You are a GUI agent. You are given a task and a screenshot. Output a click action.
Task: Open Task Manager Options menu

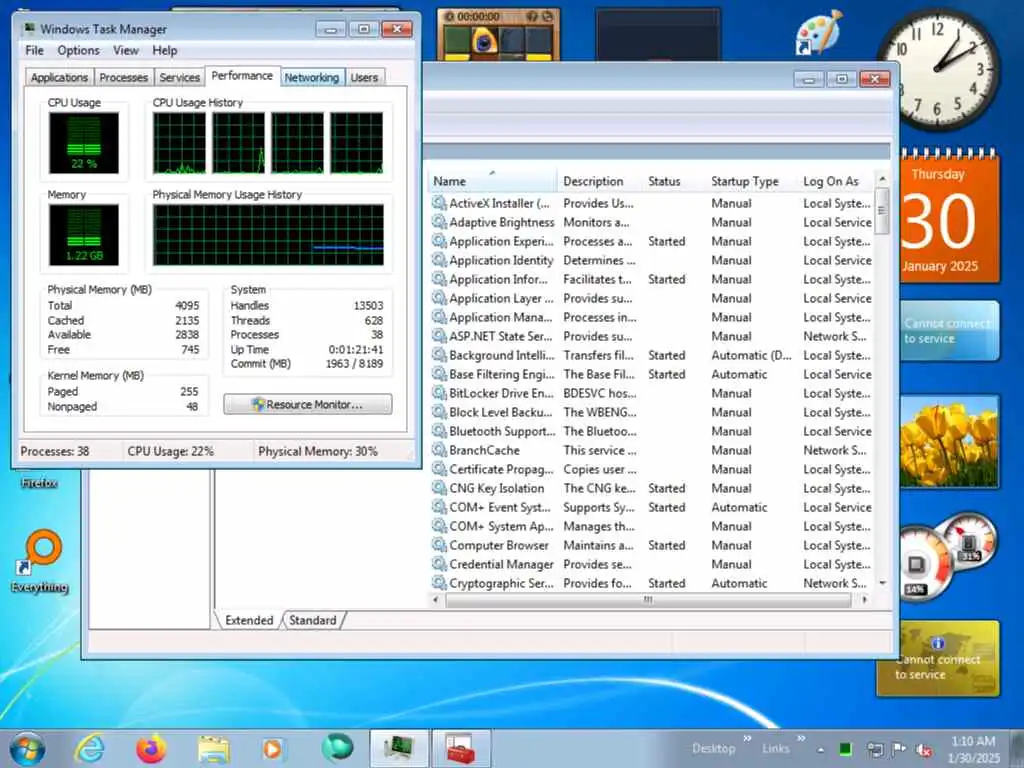[x=78, y=50]
